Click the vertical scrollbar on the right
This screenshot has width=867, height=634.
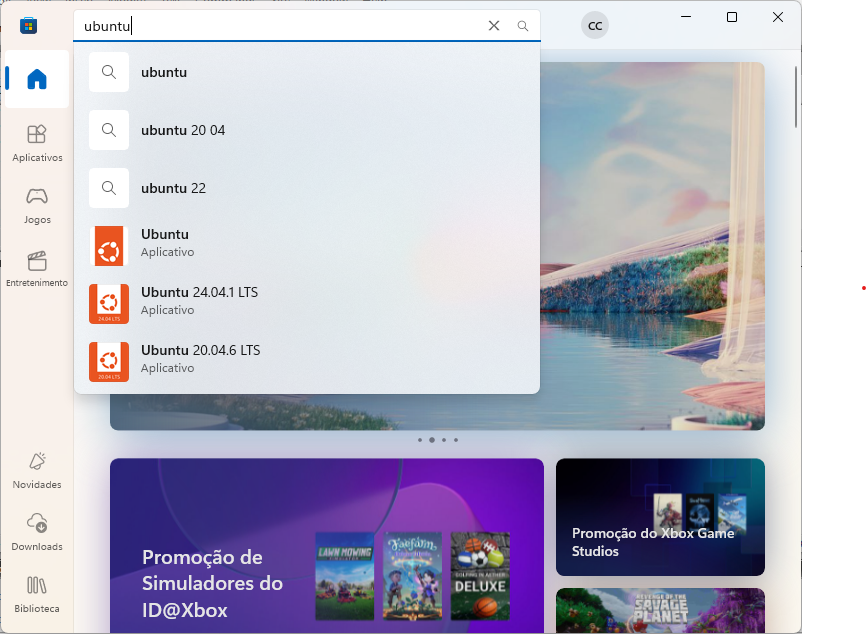(x=796, y=97)
